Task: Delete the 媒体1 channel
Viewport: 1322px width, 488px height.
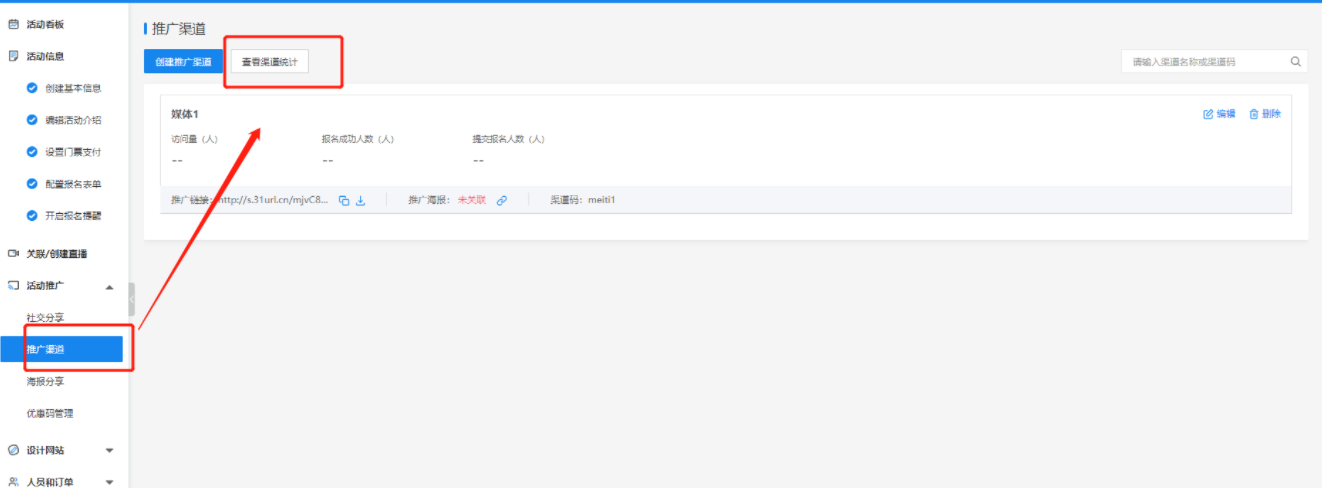Action: 1265,114
